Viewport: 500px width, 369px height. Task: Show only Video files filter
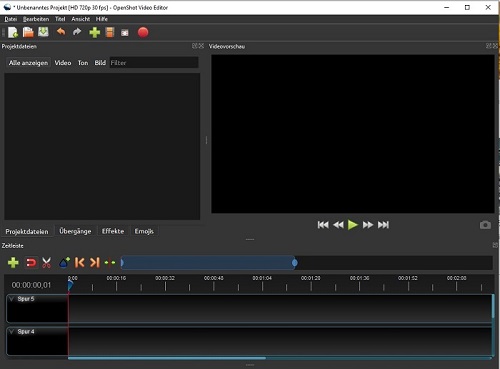pyautogui.click(x=63, y=63)
